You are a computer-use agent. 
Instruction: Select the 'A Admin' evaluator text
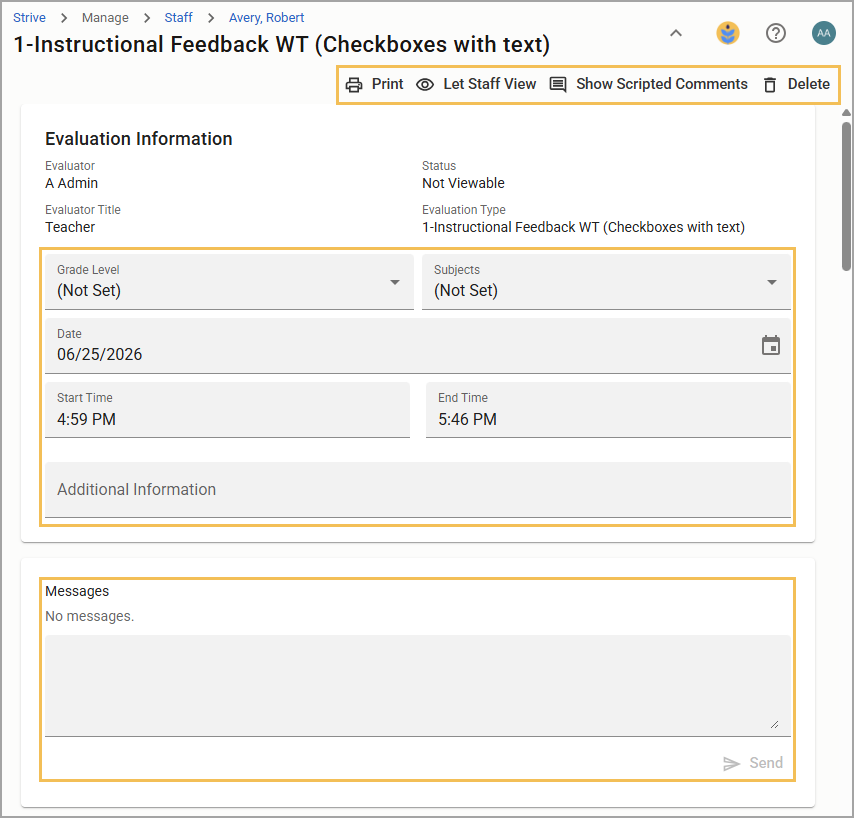click(x=71, y=183)
